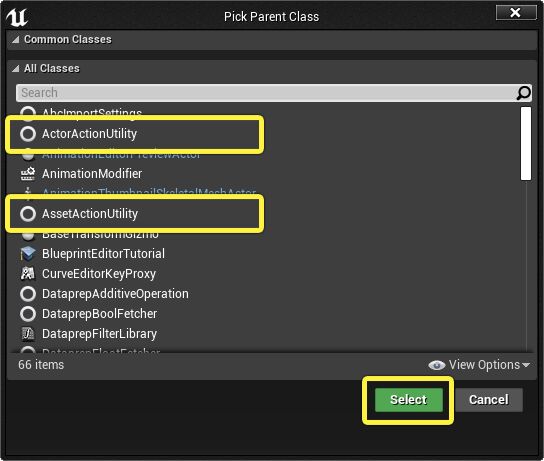Viewport: 544px width, 461px height.
Task: Click the Unreal Engine logo icon
Action: point(17,17)
